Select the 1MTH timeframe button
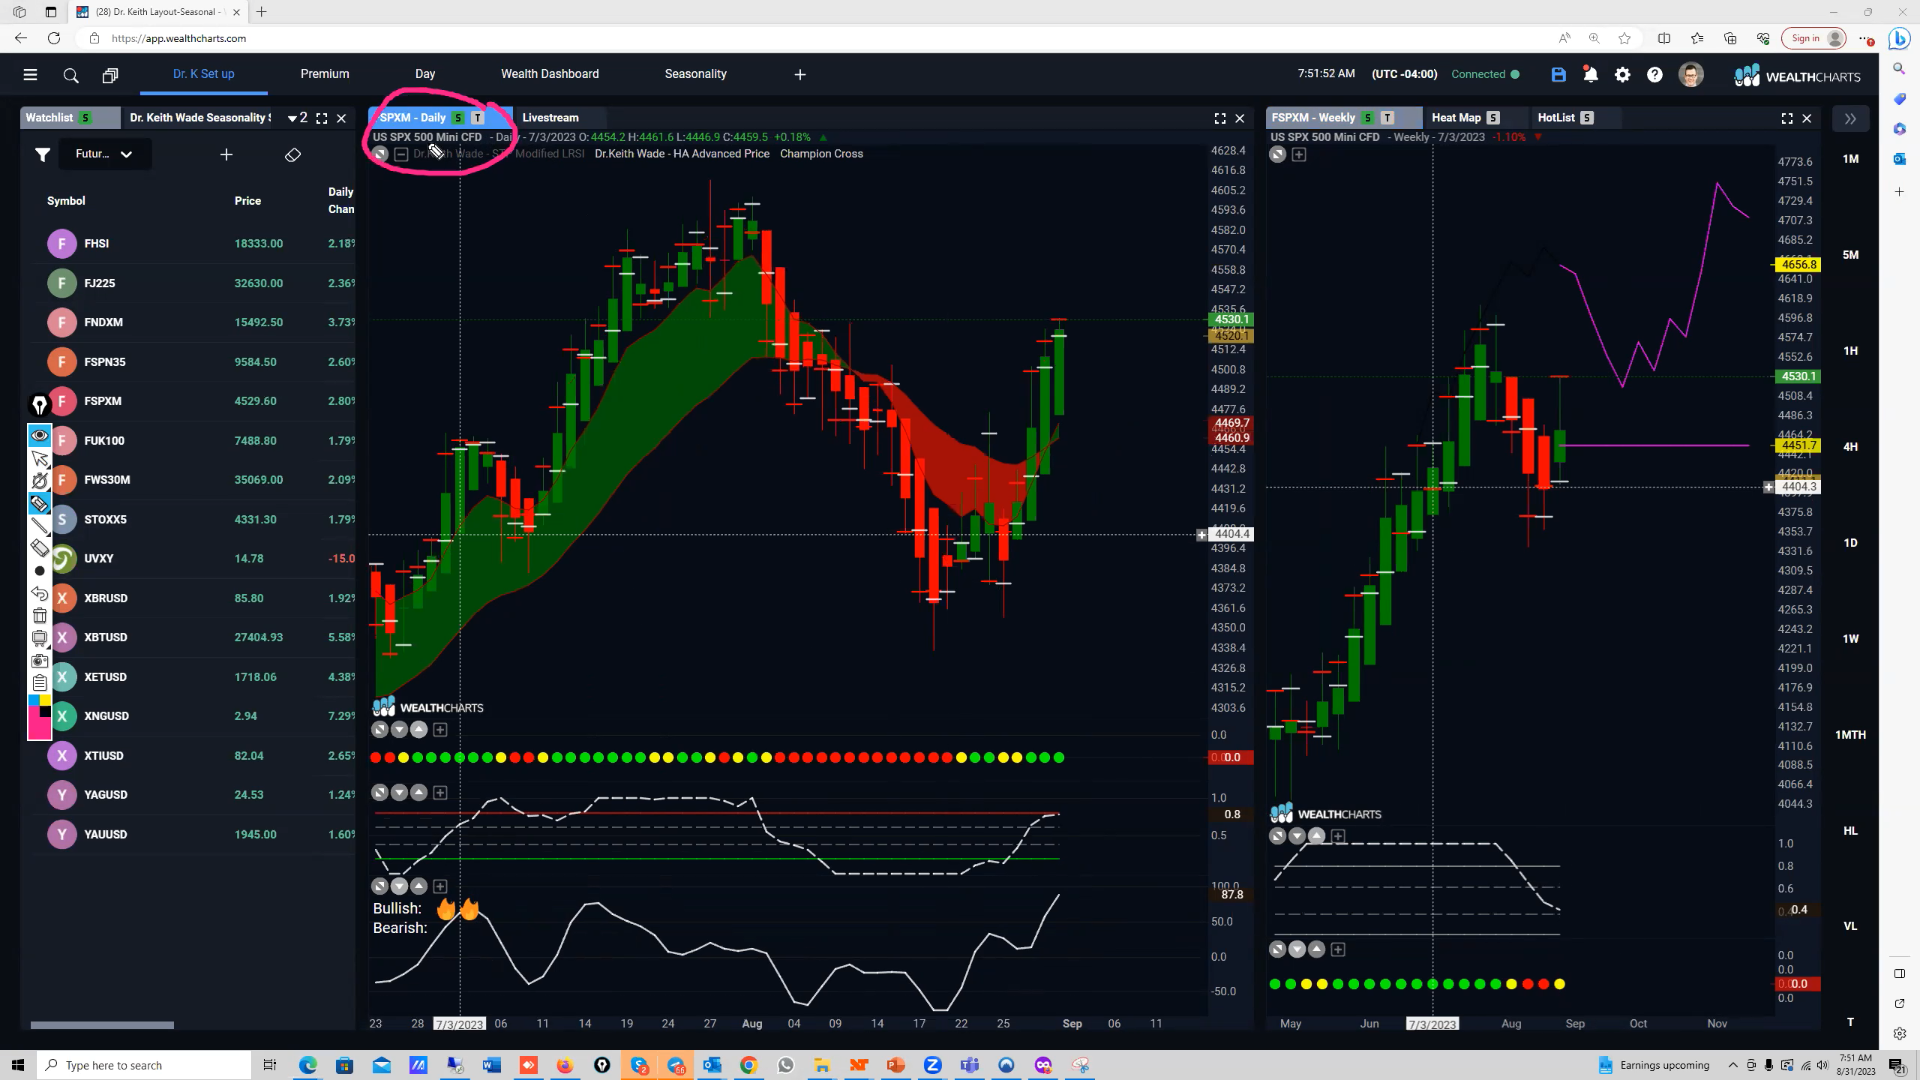 1851,735
